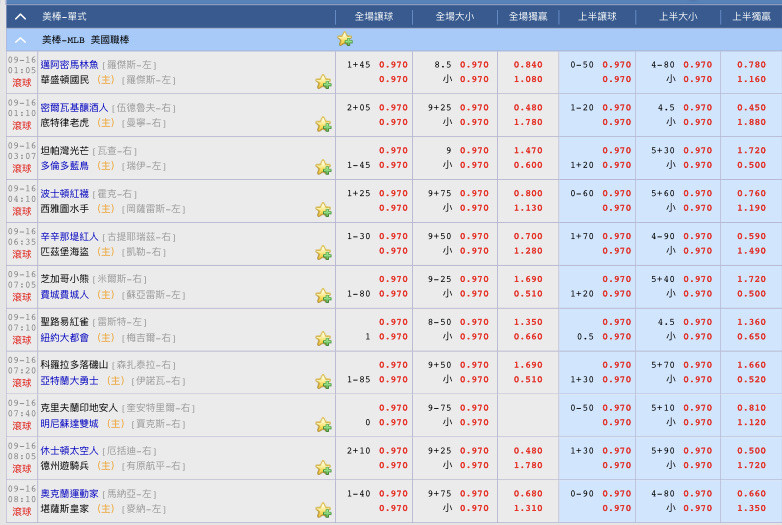Screen dimensions: 782x525
Task: Collapse the 美棒-MLB 美國職棒 league row
Action: pos(20,39)
